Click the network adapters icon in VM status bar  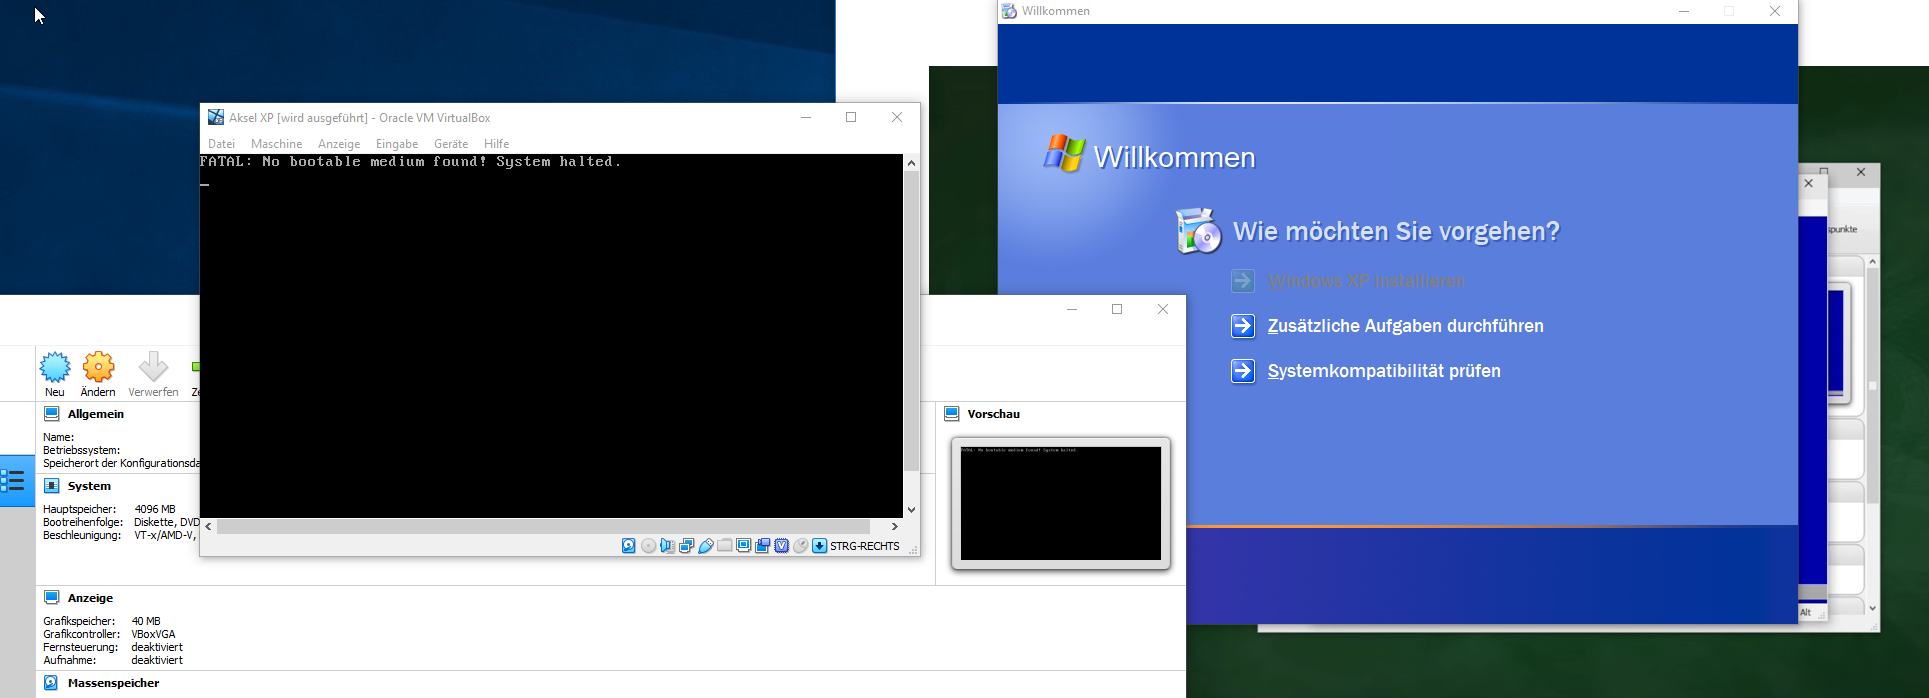(686, 546)
